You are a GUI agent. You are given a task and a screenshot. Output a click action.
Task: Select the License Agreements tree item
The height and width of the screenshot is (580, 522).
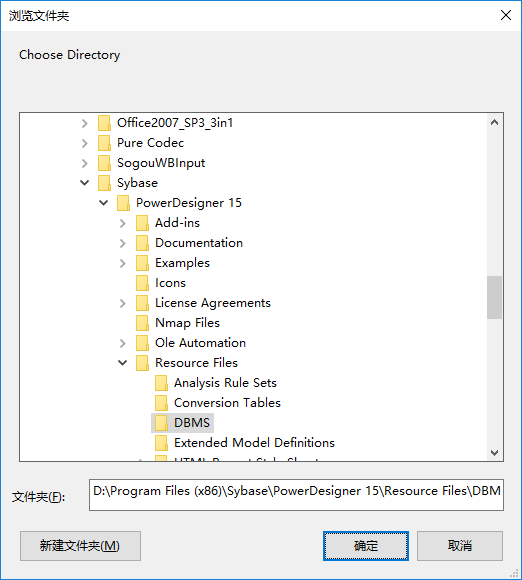tap(213, 303)
